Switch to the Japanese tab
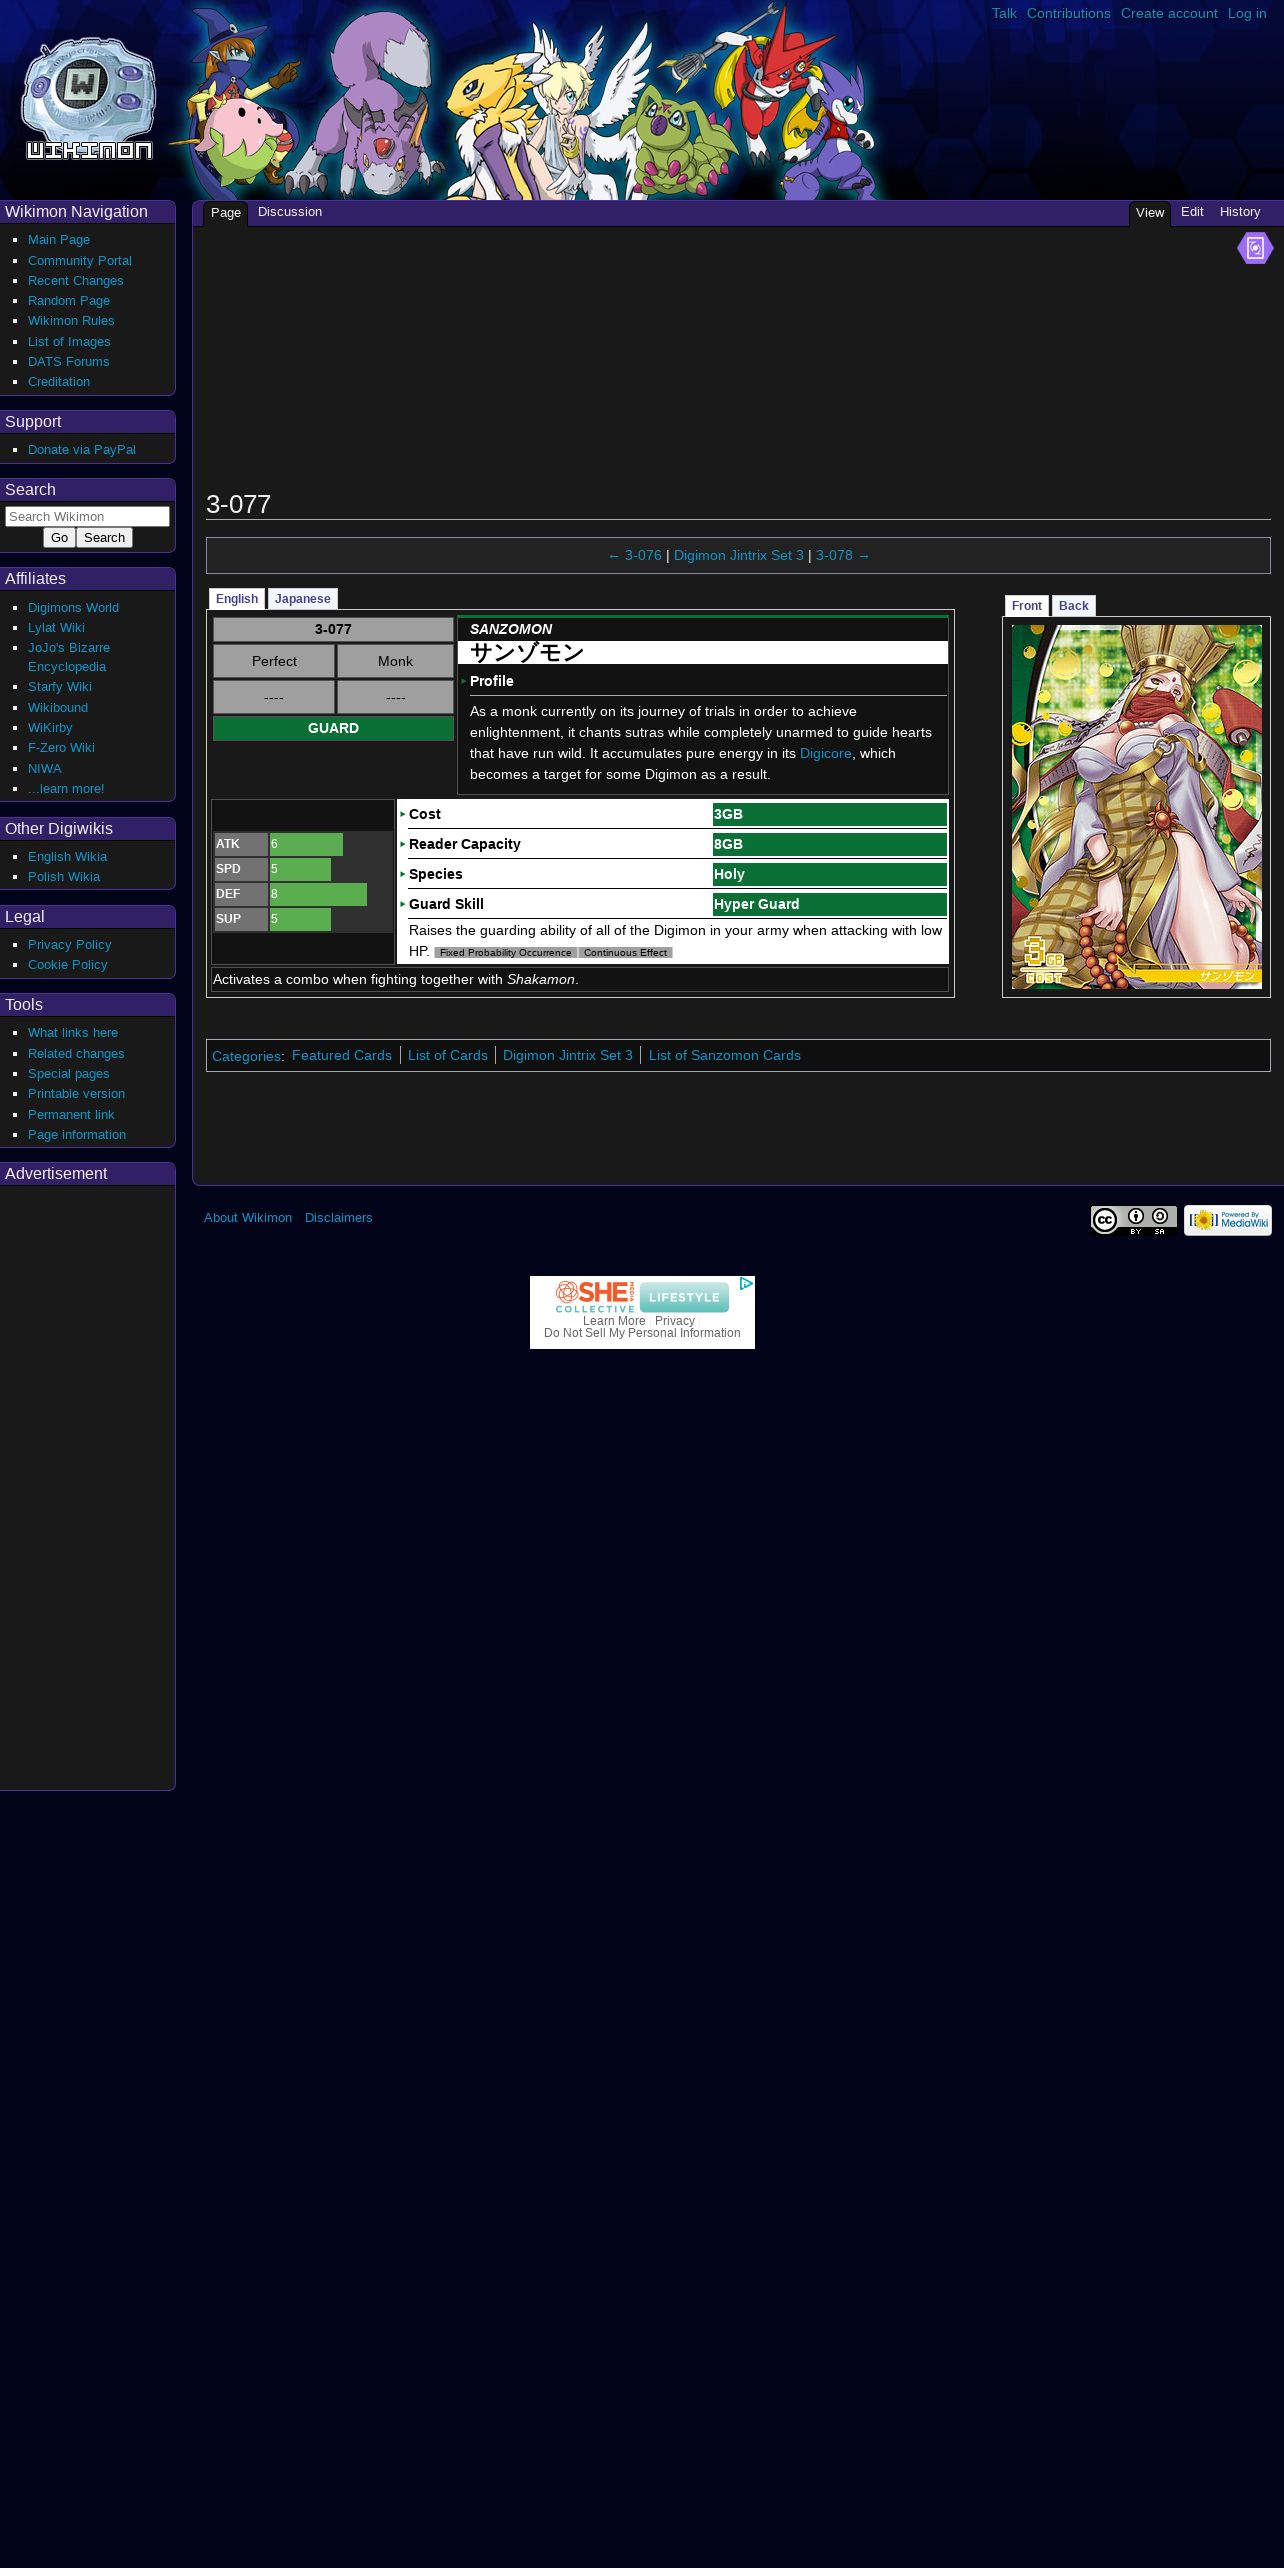The width and height of the screenshot is (1284, 2568). (x=303, y=599)
